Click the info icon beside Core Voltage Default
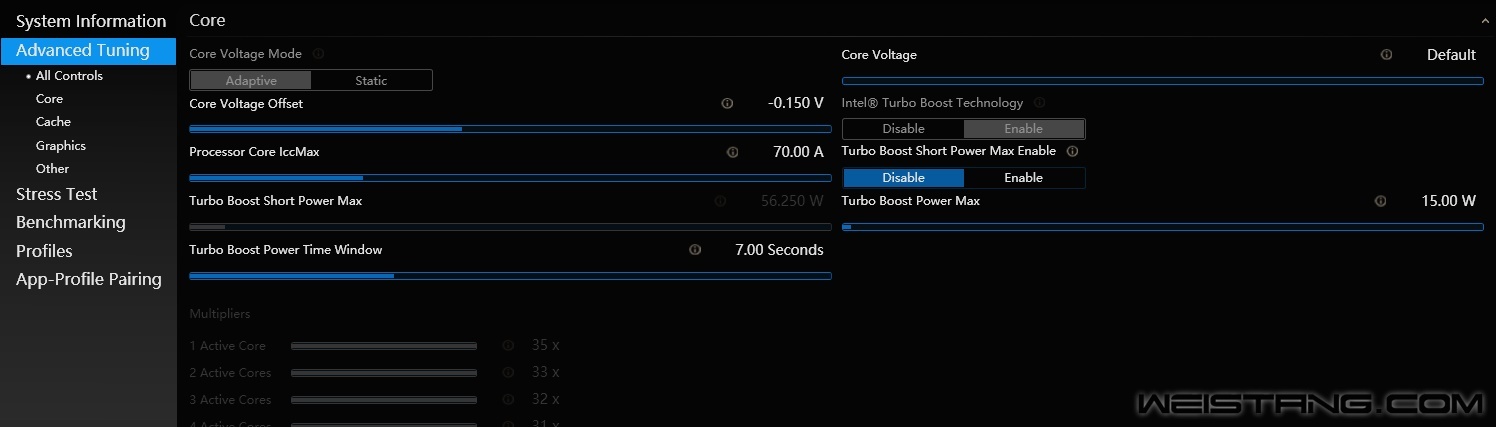Screen dimensions: 1496x427 tap(1386, 55)
